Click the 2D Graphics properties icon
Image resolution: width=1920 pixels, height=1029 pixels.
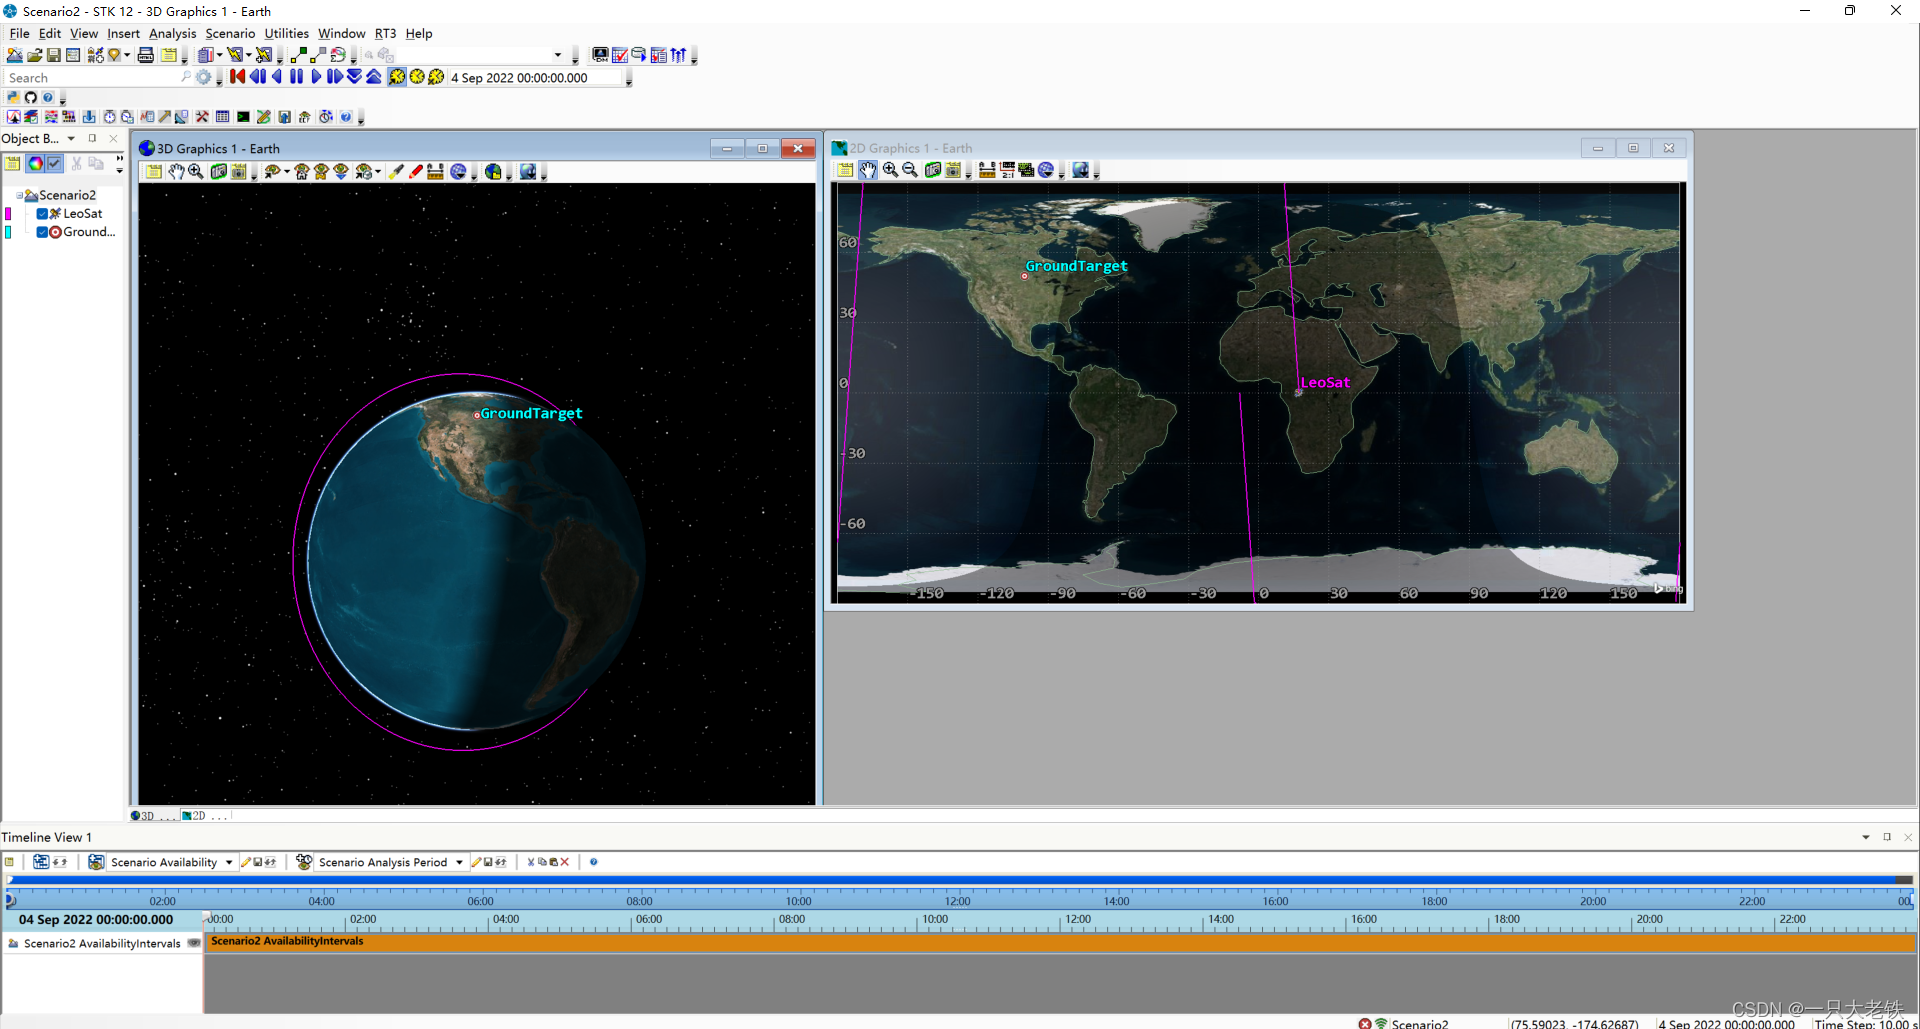tap(846, 170)
